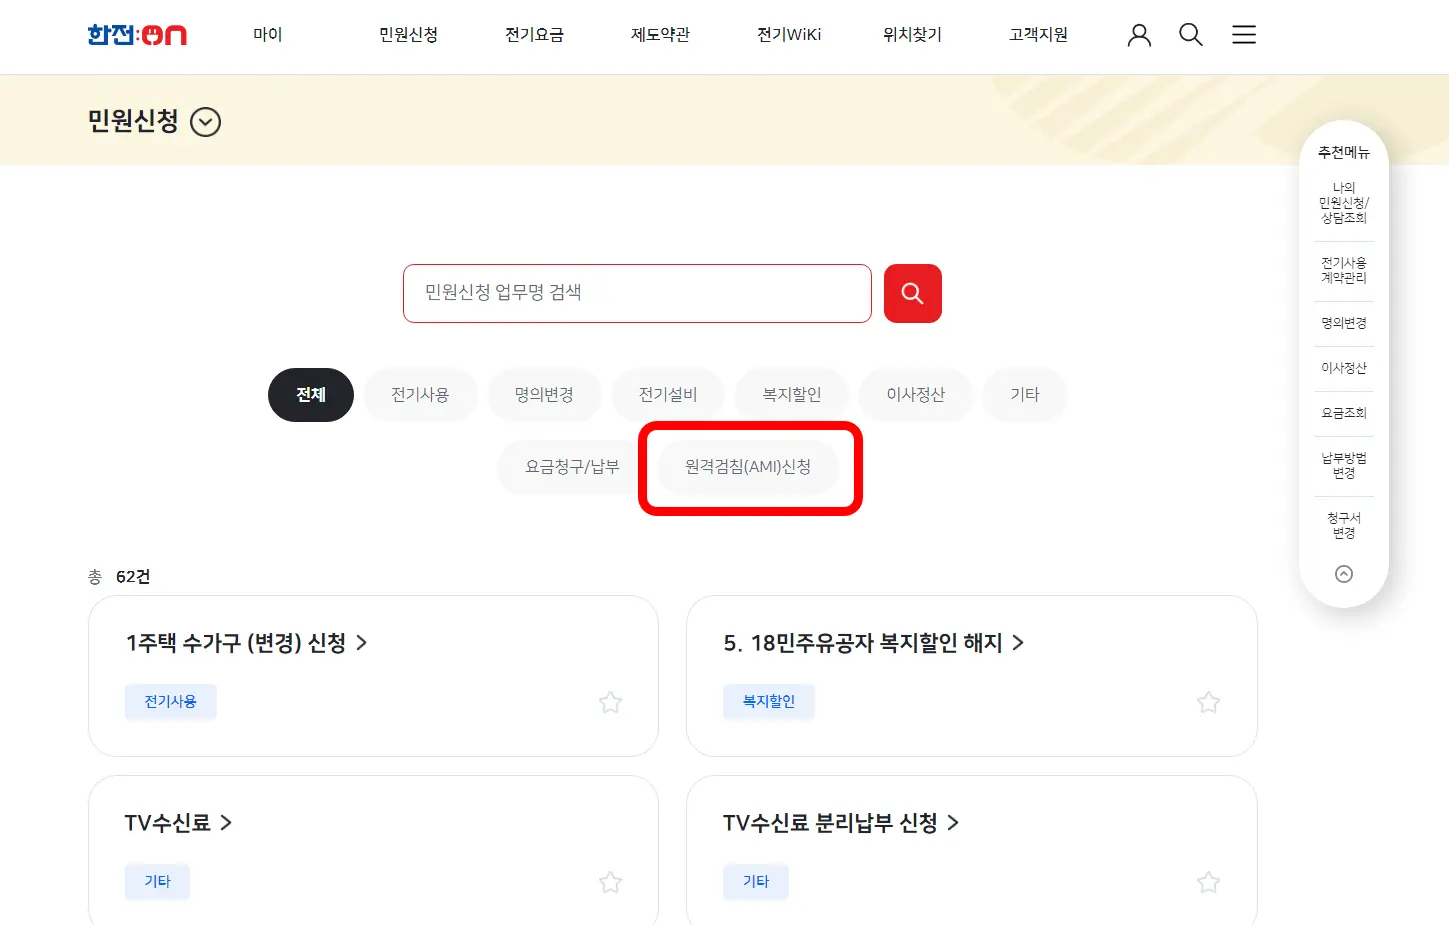Open the 전기요금 menu

(x=533, y=34)
